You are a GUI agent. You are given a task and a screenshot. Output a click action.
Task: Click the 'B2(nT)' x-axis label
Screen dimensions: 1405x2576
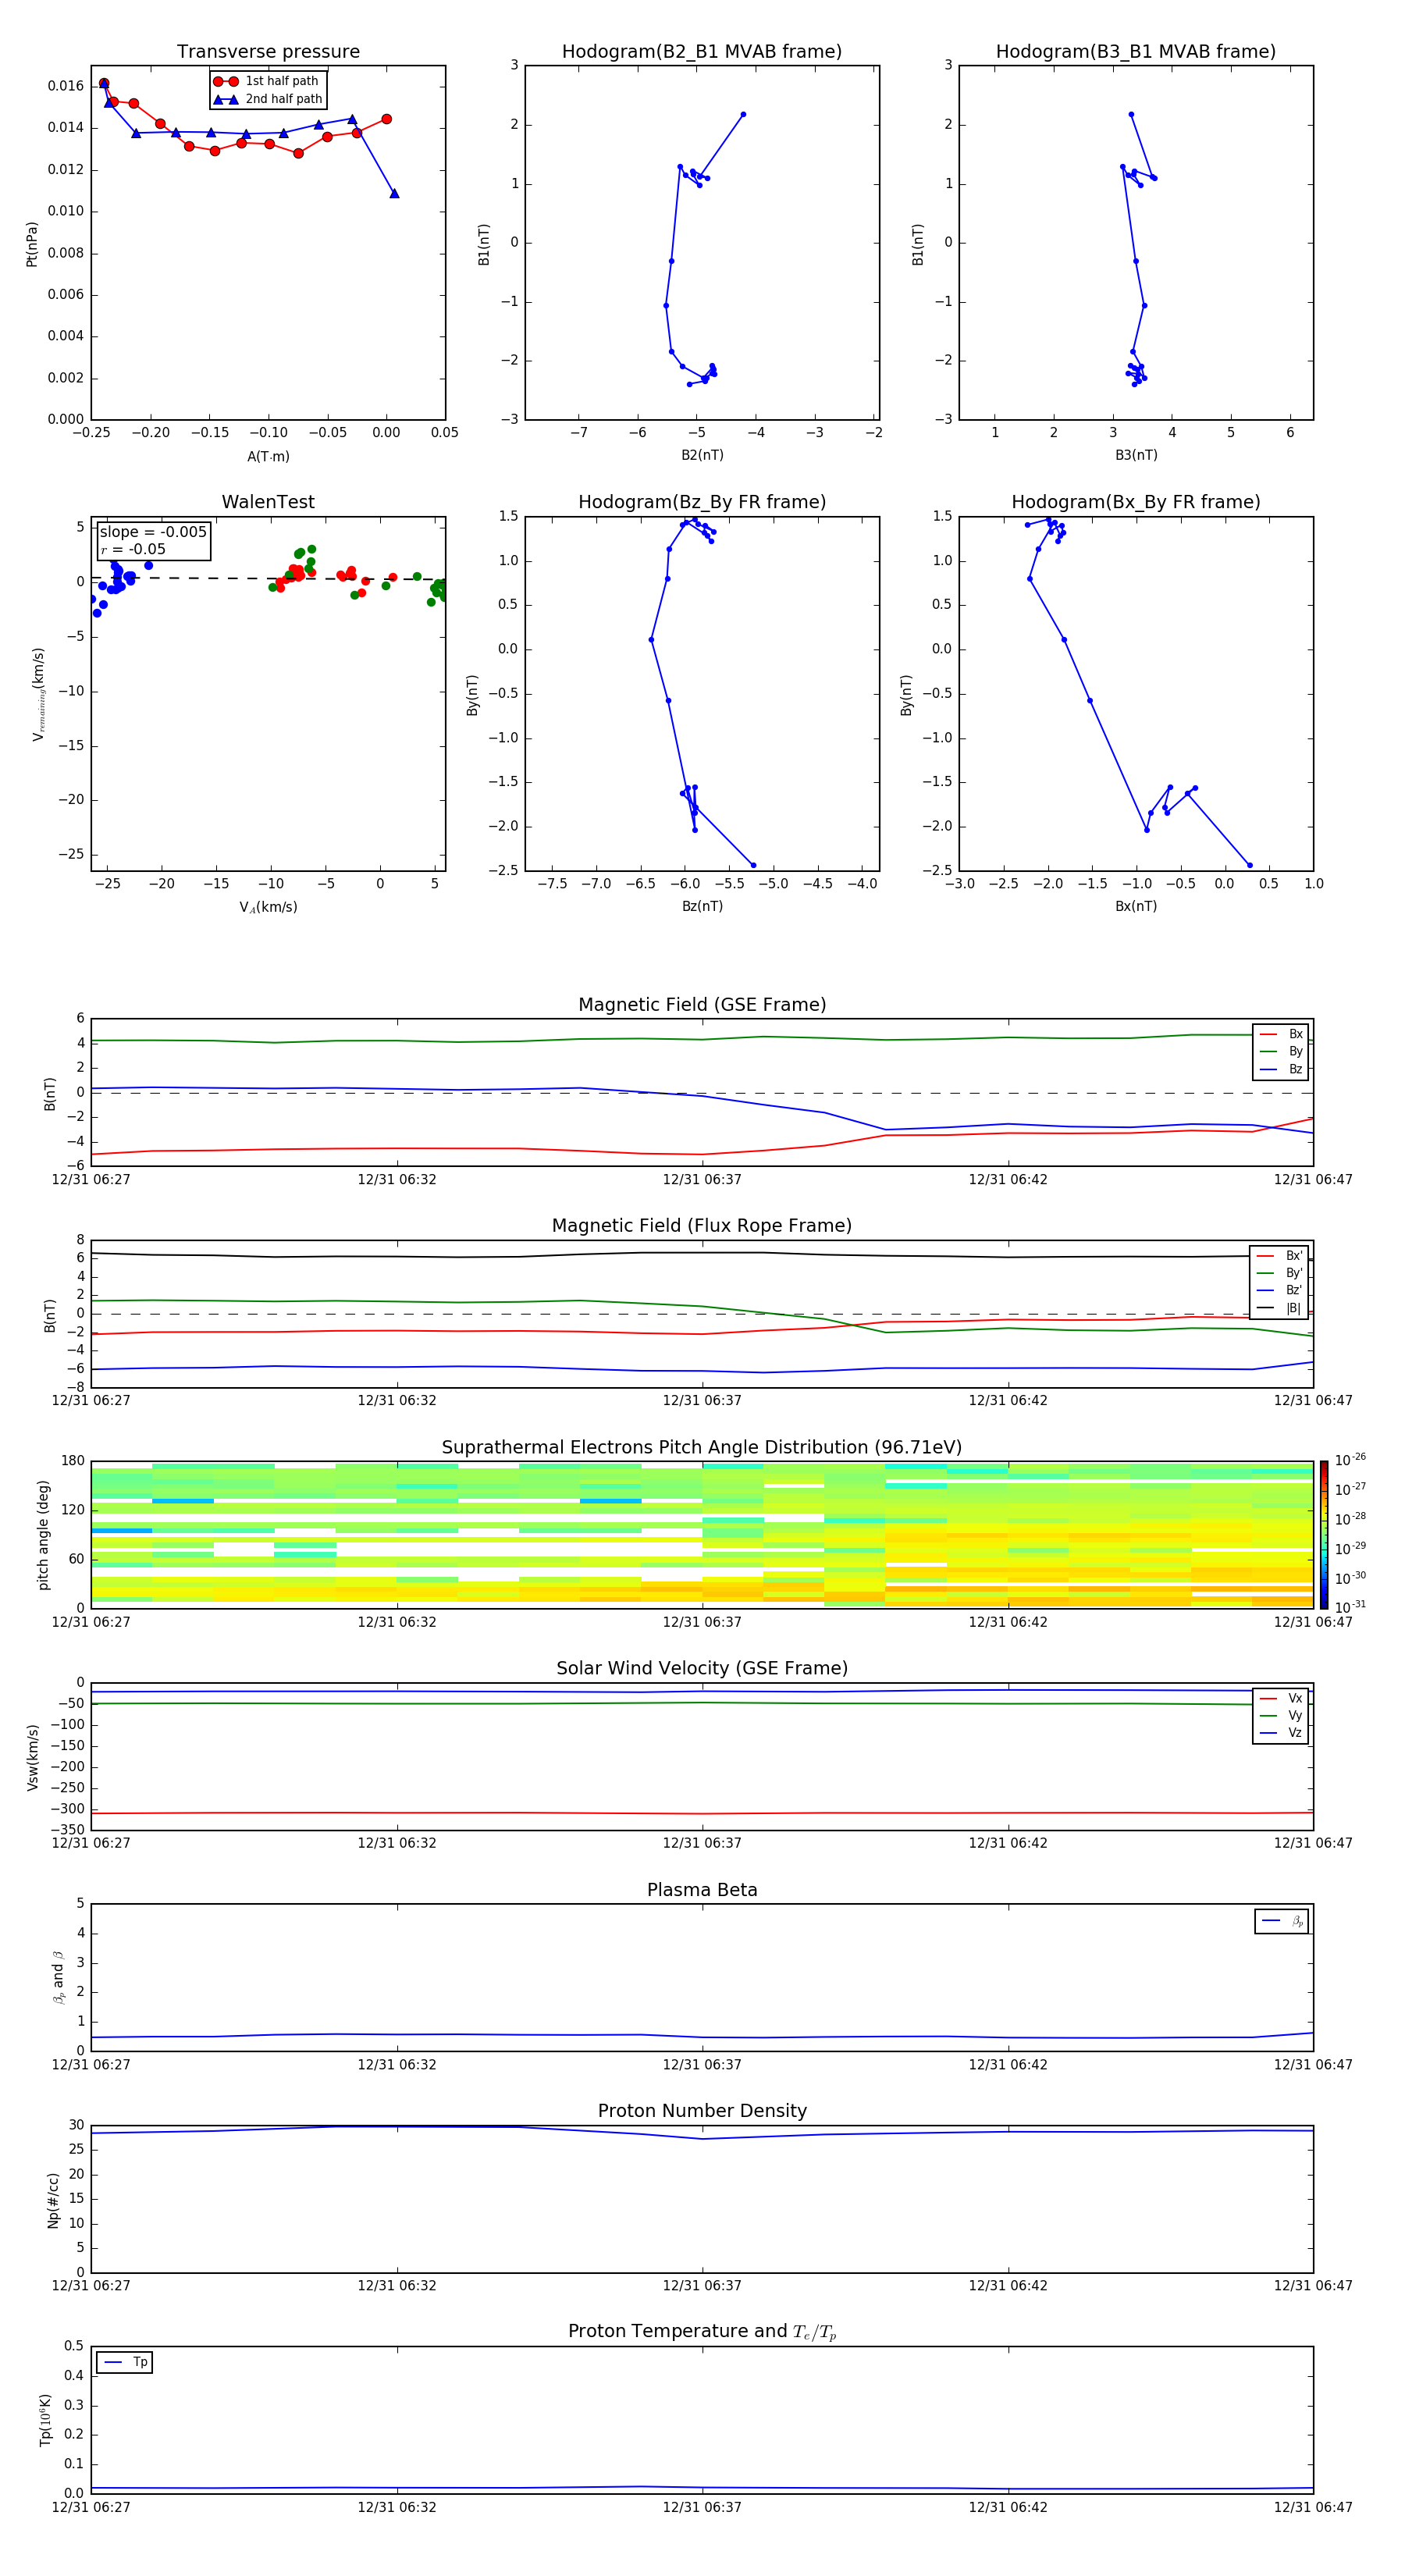tap(702, 455)
